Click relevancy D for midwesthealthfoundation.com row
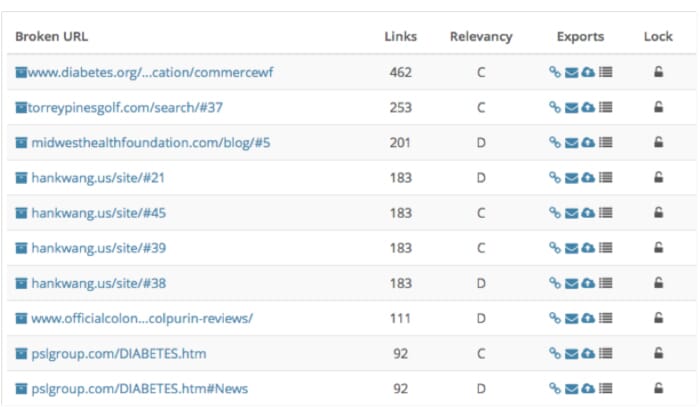 click(x=481, y=143)
